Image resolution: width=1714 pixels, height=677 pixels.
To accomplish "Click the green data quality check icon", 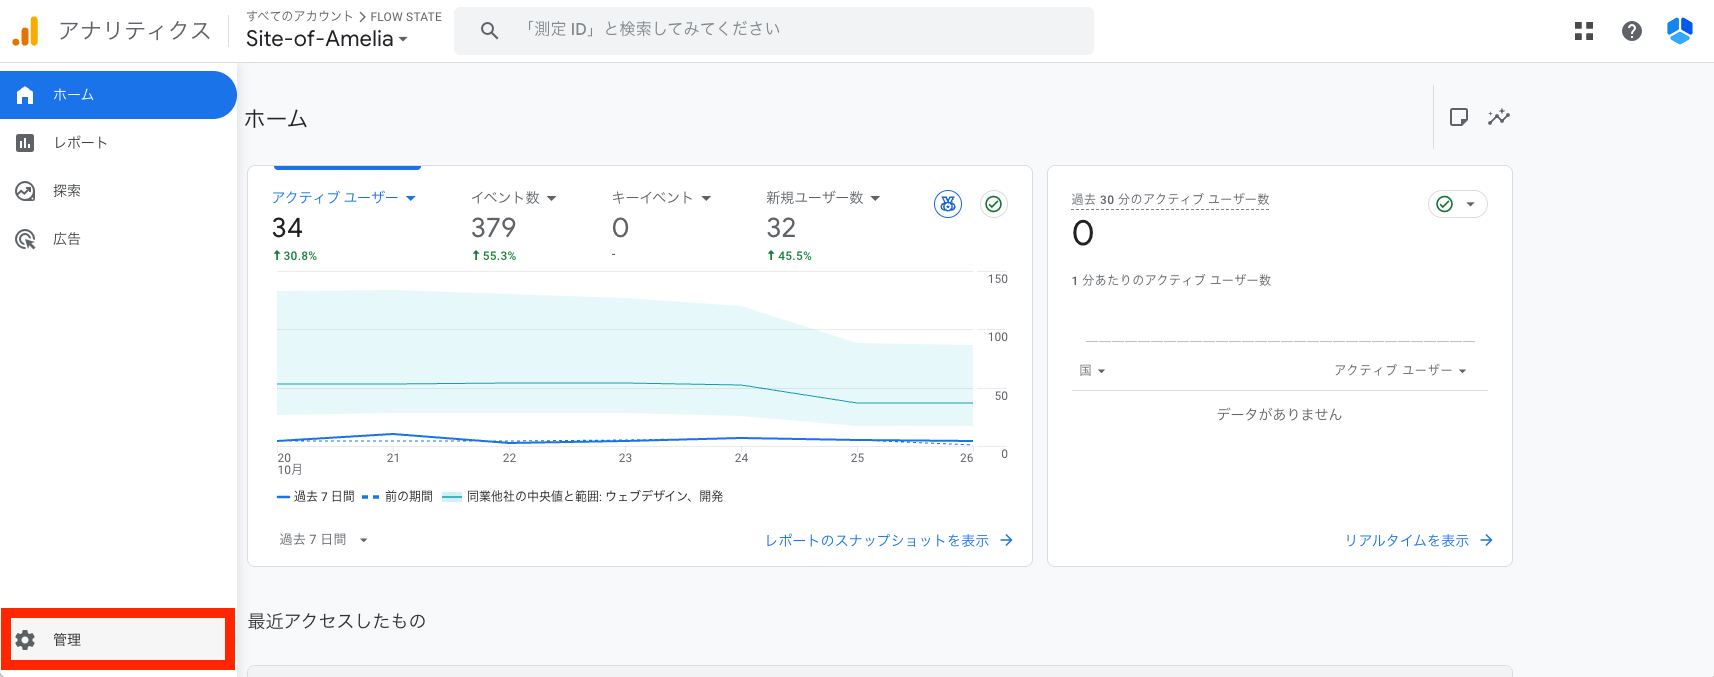I will [993, 204].
